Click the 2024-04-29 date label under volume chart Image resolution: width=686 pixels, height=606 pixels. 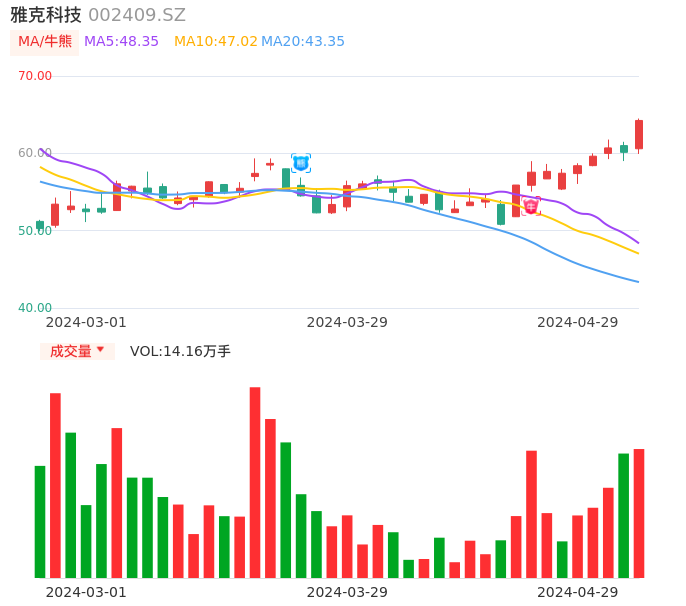(x=578, y=592)
